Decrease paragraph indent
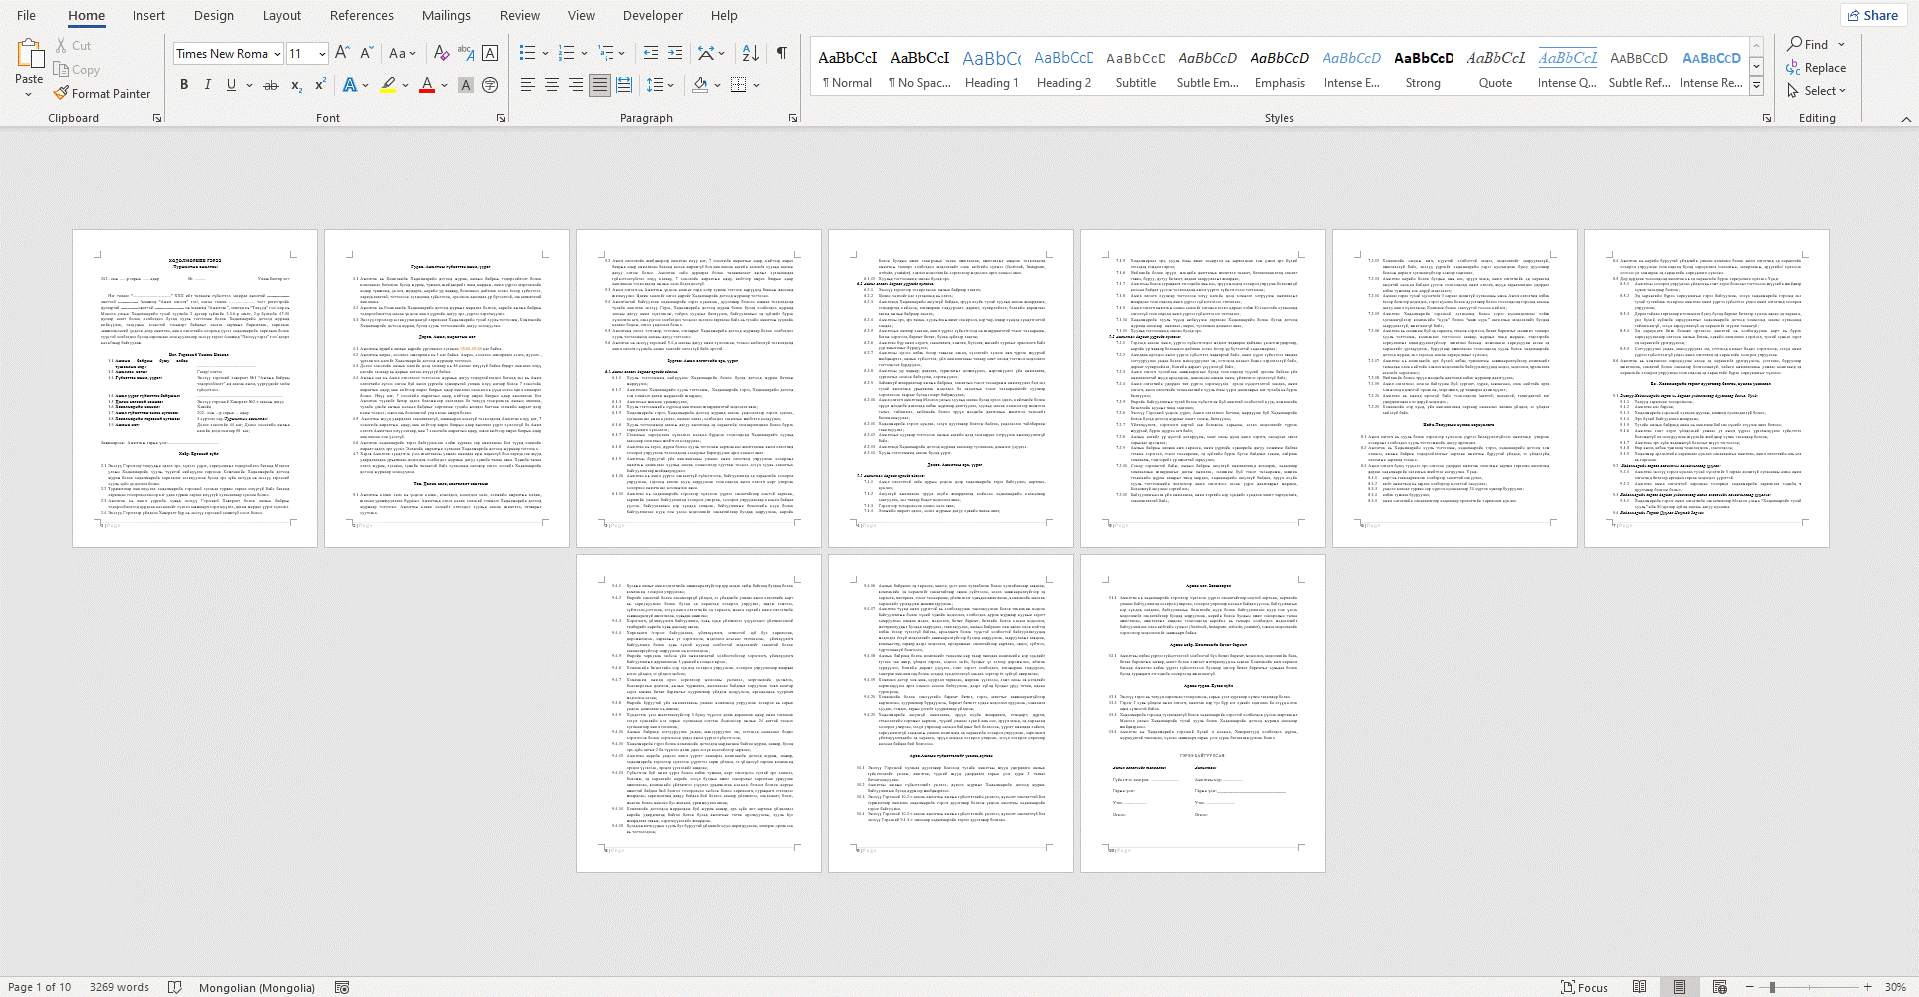 click(x=651, y=53)
